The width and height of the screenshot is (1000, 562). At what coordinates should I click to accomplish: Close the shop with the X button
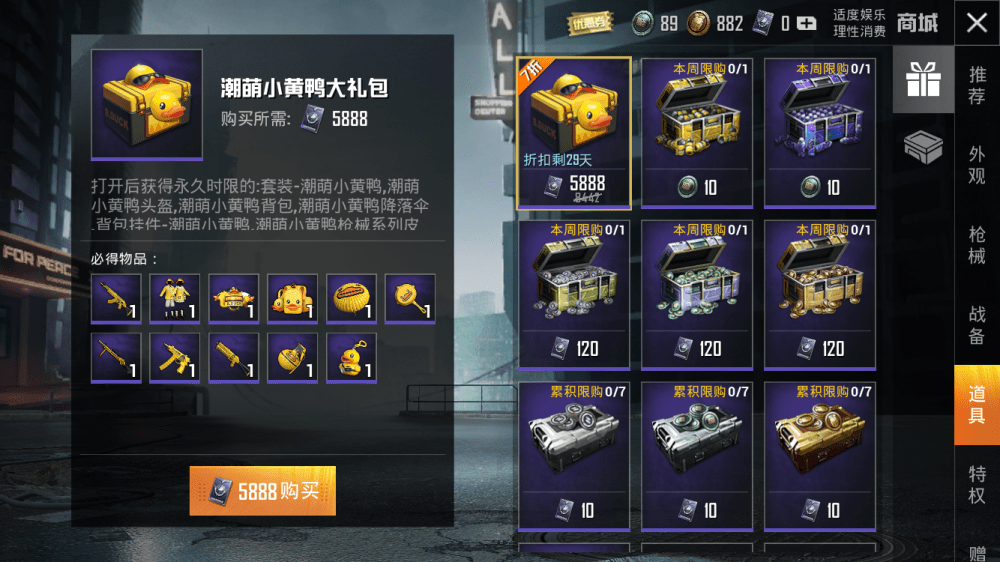point(976,23)
